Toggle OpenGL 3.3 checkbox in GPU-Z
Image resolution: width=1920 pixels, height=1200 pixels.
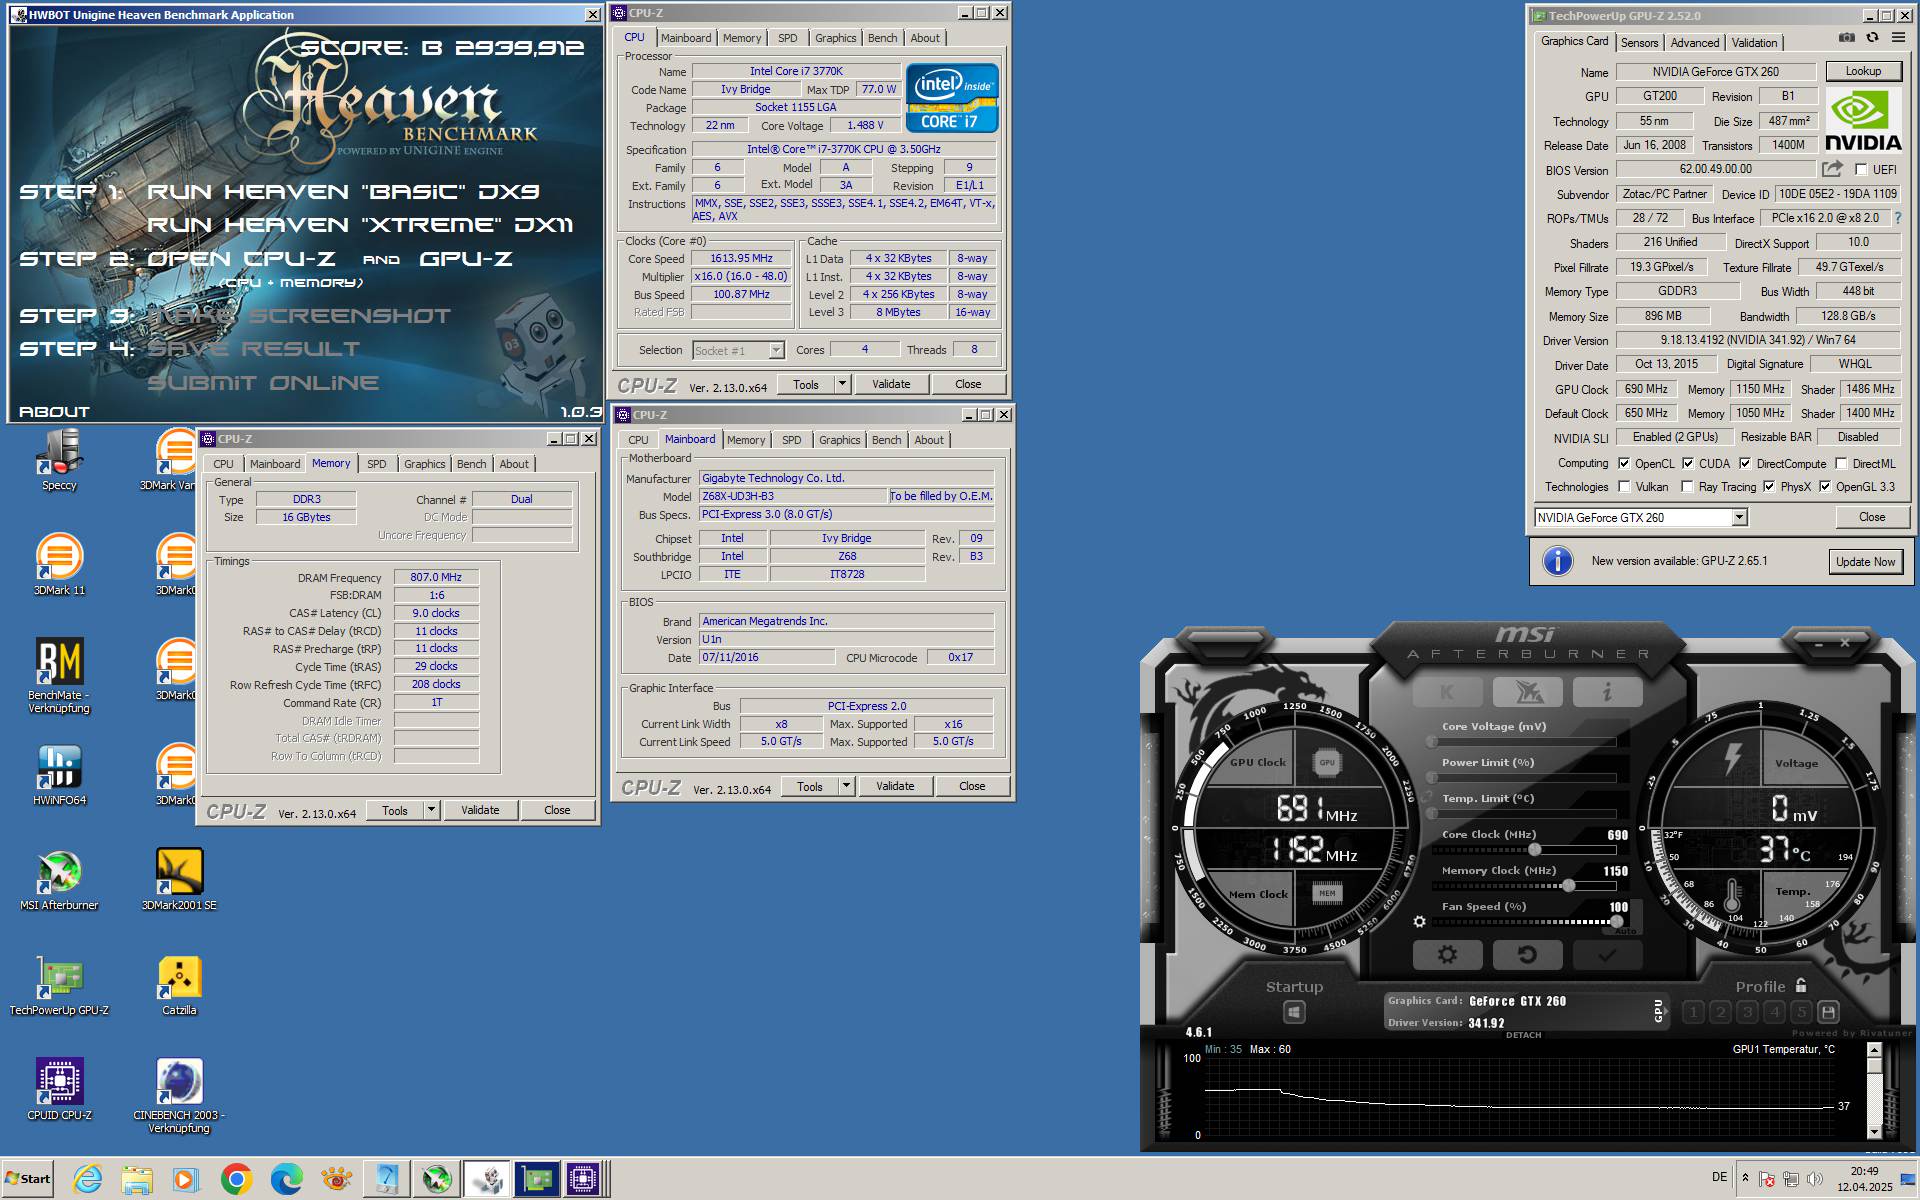tap(1825, 487)
